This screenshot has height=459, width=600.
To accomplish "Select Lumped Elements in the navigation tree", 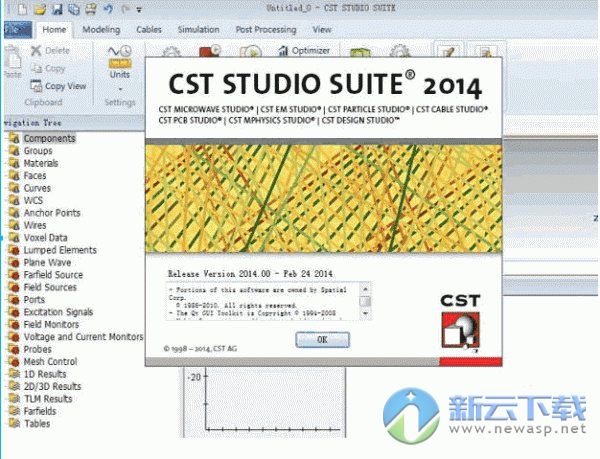I will coord(60,250).
